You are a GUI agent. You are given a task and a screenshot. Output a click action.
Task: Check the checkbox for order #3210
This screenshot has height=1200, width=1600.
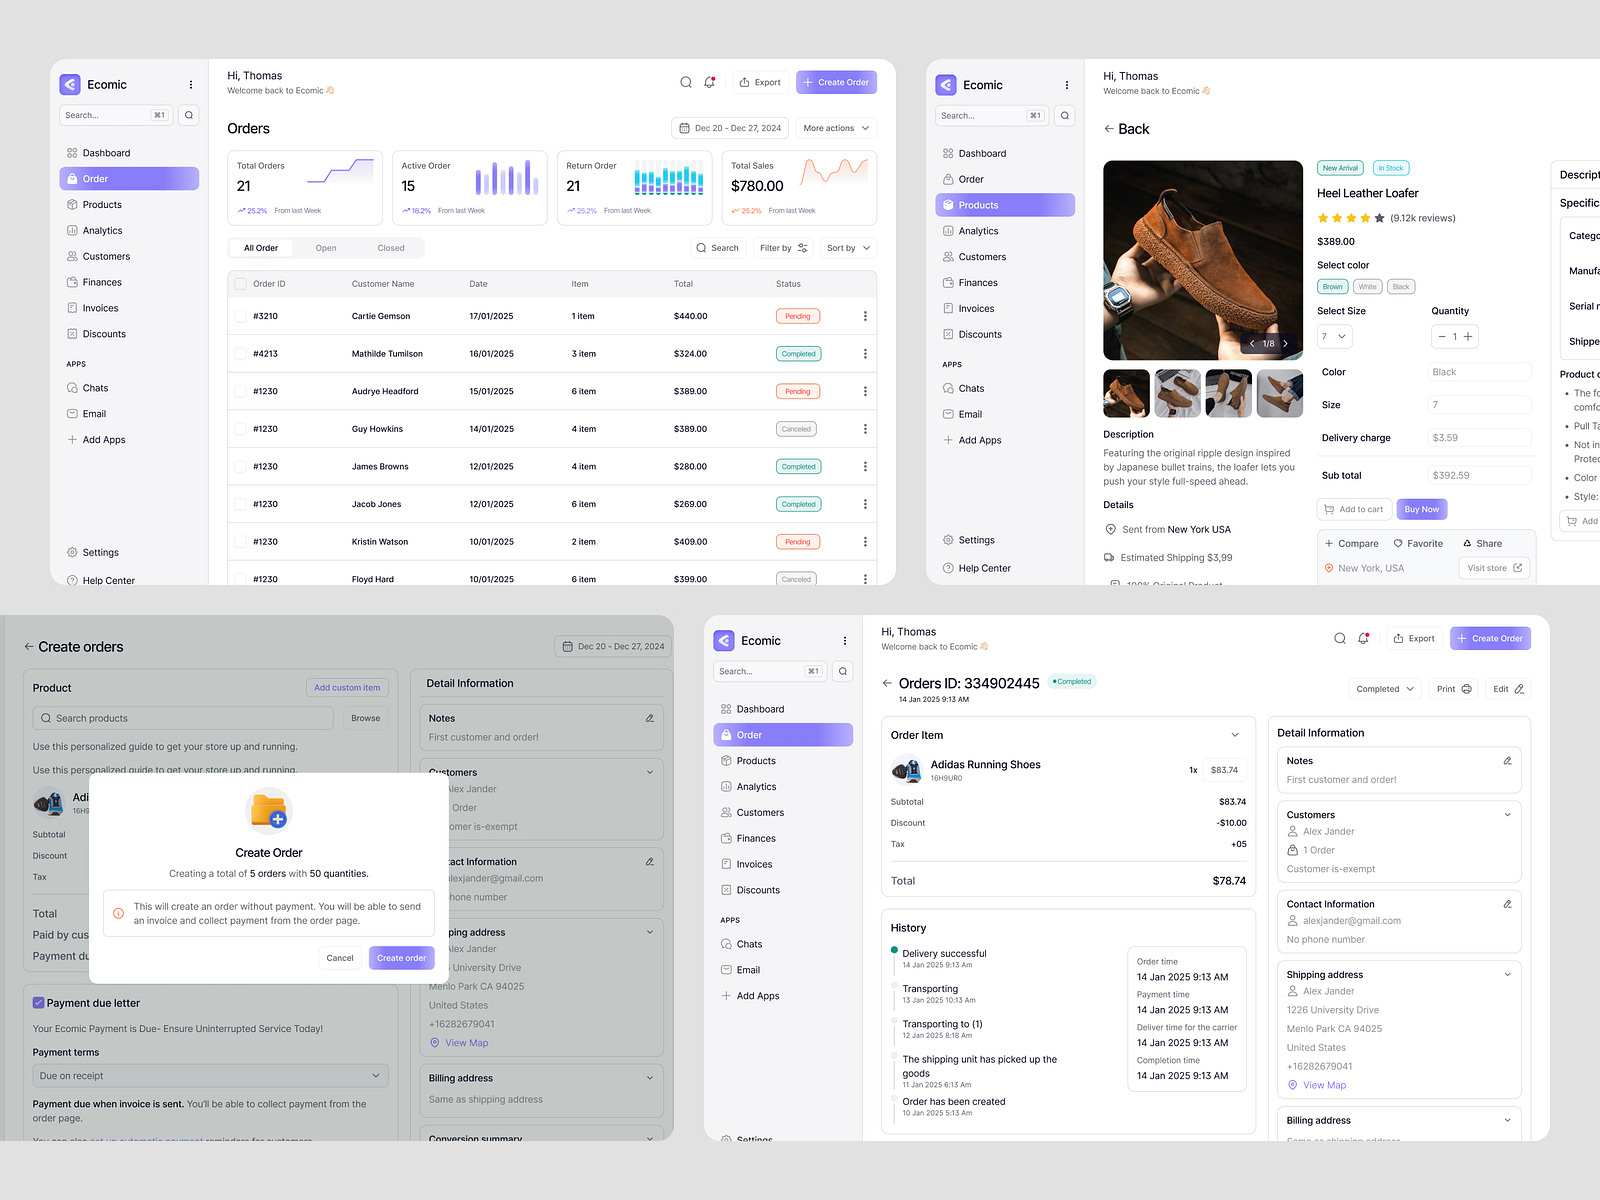tap(240, 316)
